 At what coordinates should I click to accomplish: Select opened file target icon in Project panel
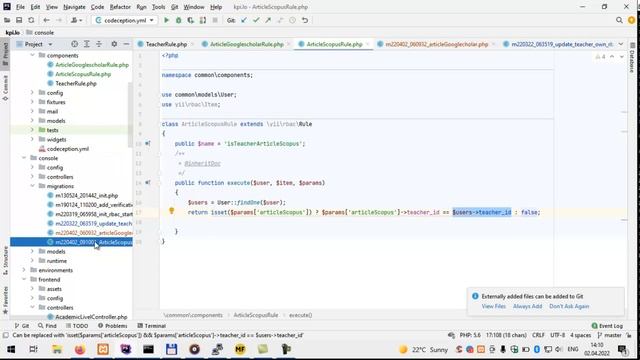click(x=74, y=44)
